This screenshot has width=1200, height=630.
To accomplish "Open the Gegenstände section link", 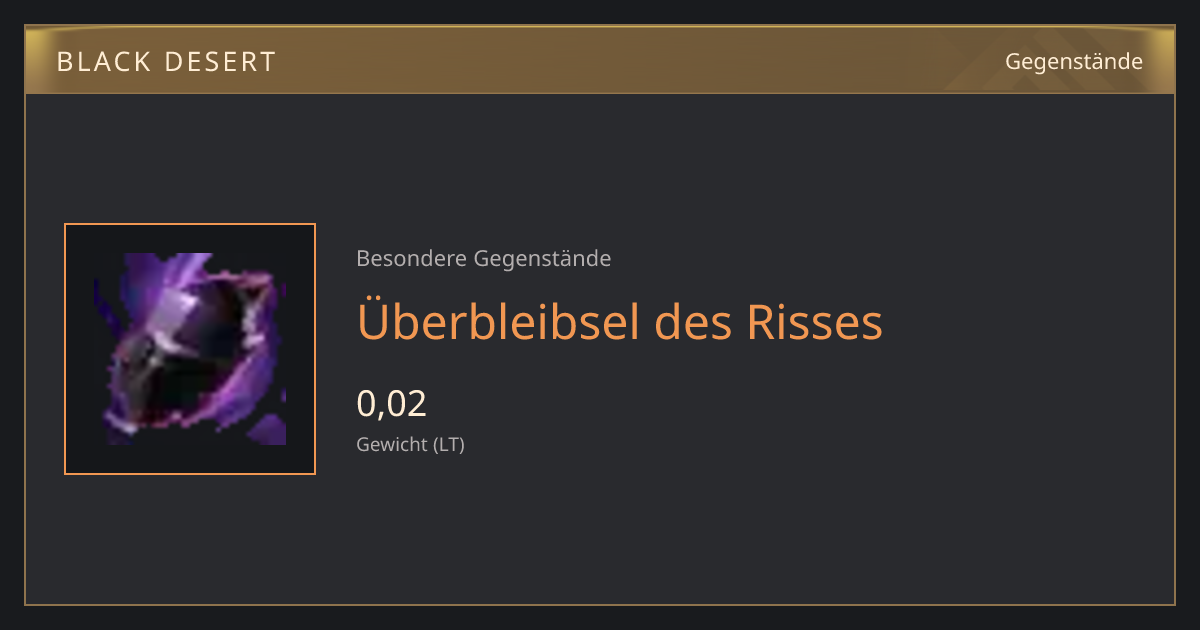I will pyautogui.click(x=1074, y=62).
